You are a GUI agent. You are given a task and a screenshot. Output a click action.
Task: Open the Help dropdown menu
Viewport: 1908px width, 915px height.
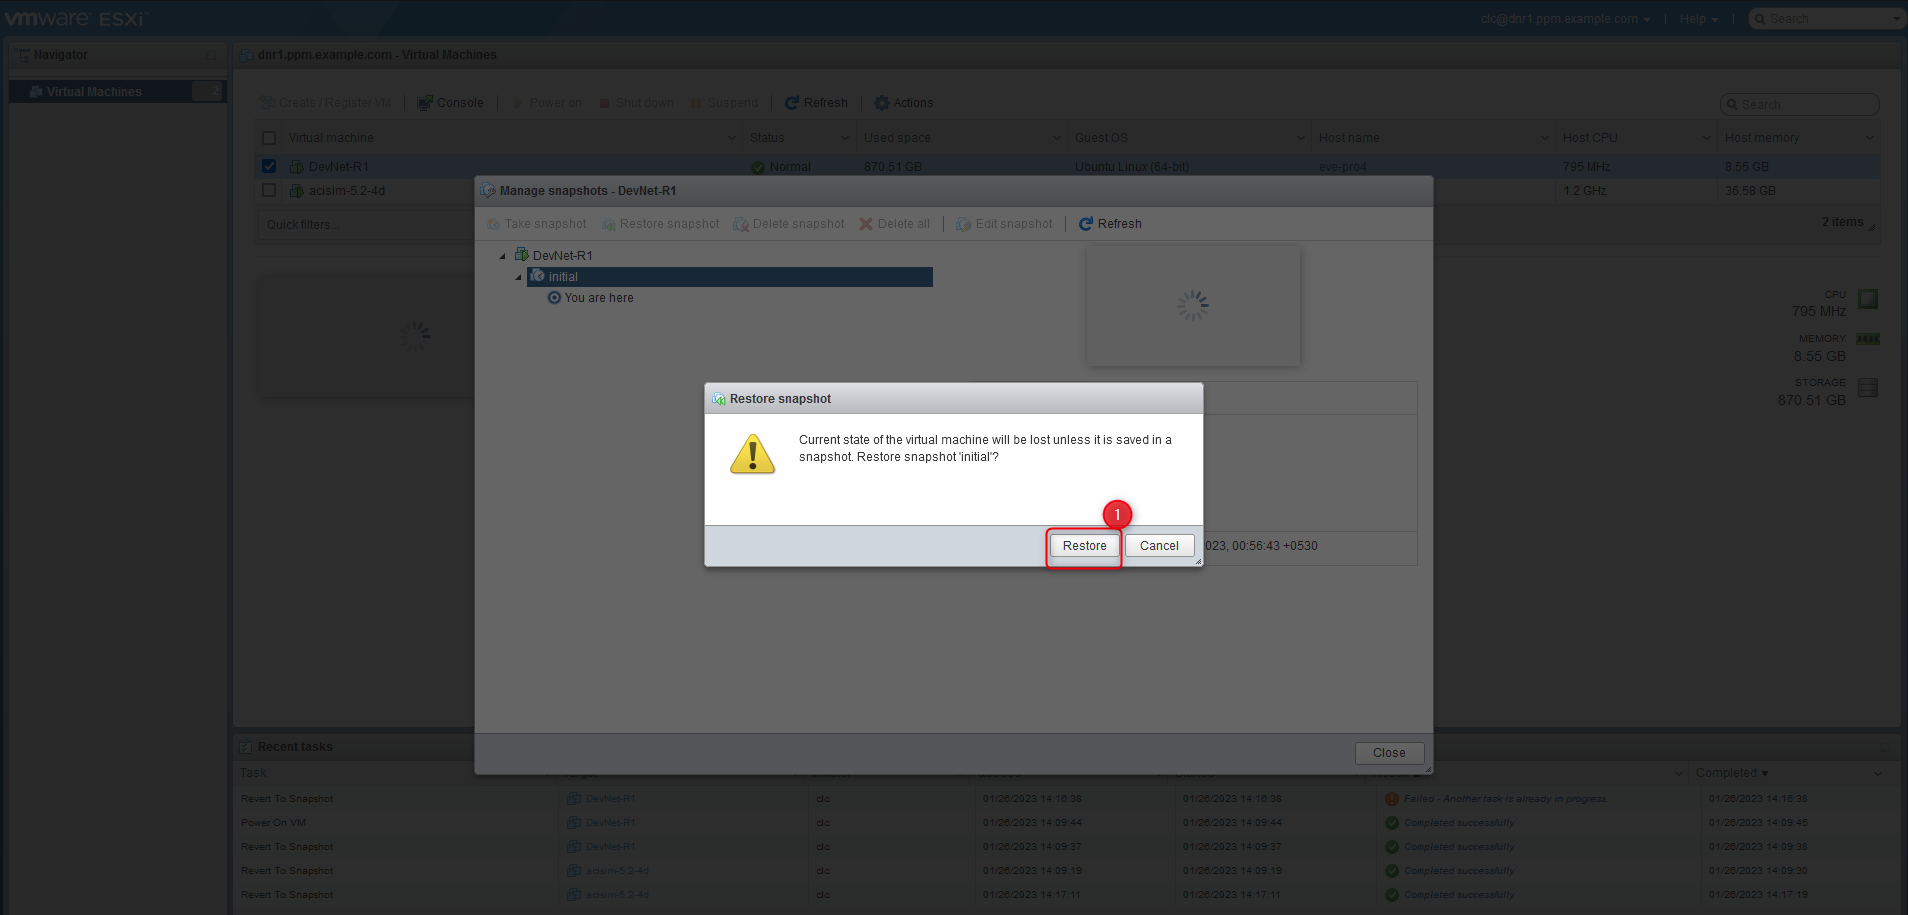[1699, 19]
